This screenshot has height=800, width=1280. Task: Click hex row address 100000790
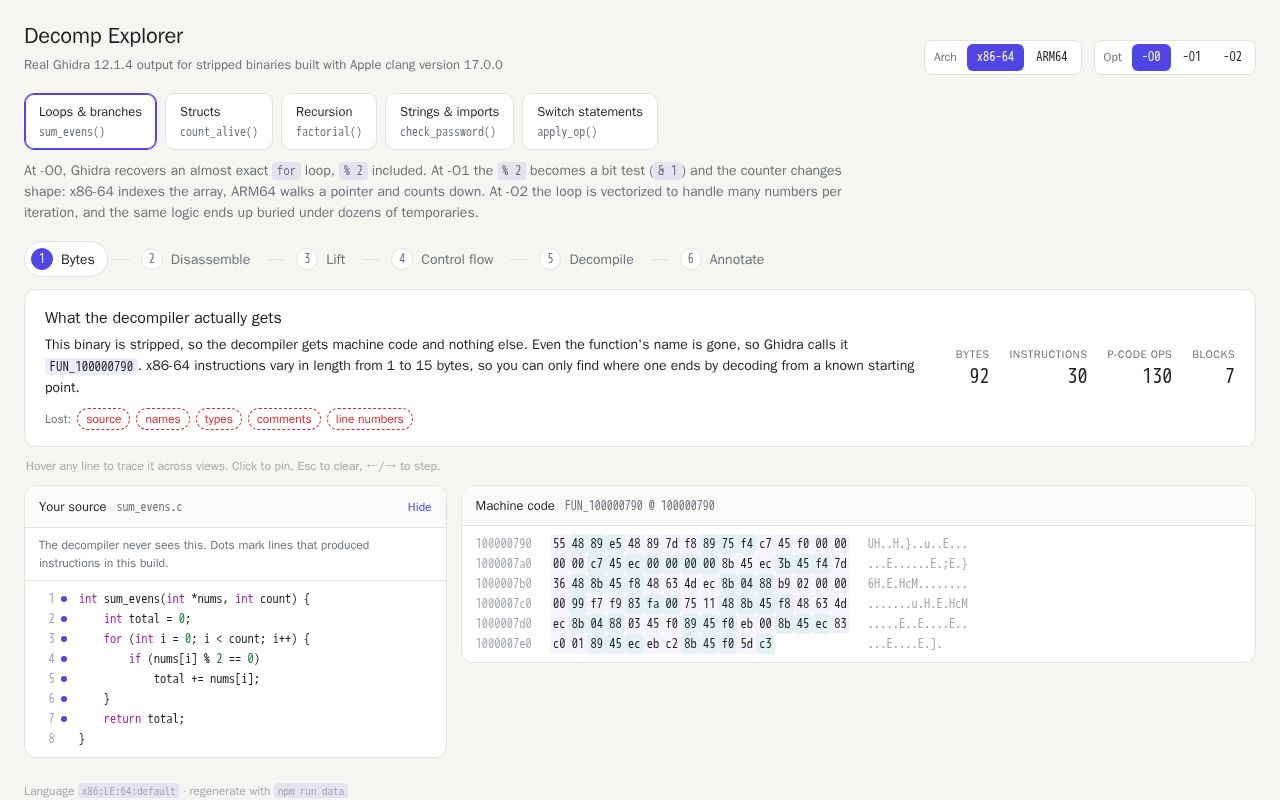[505, 544]
